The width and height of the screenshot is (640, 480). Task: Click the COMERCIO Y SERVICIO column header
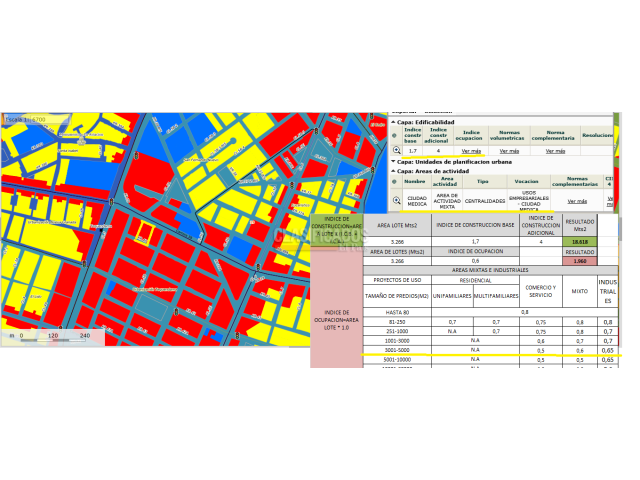pos(541,291)
